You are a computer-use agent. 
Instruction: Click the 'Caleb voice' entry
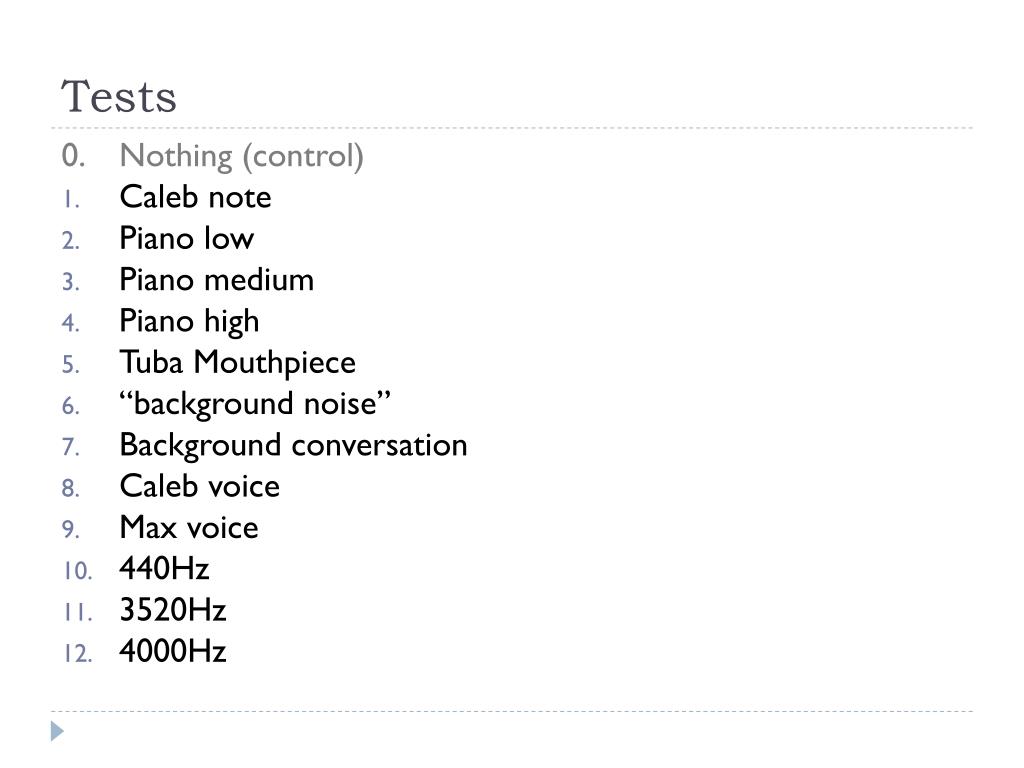(200, 486)
